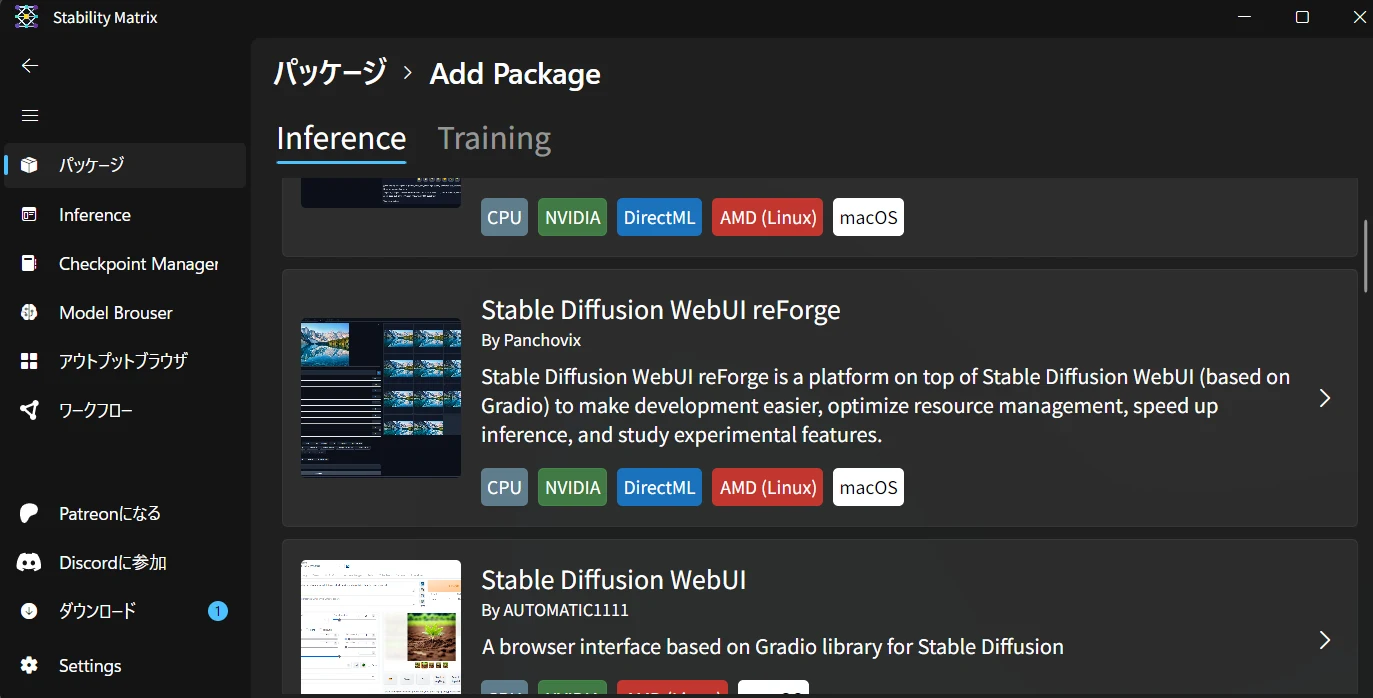This screenshot has height=698, width=1373.
Task: Open ワークフロー in the sidebar
Action: point(125,410)
